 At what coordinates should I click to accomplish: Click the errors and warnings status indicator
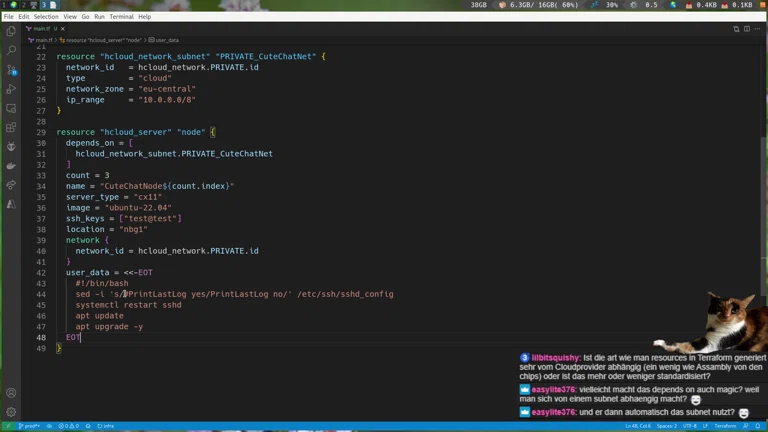[68, 426]
